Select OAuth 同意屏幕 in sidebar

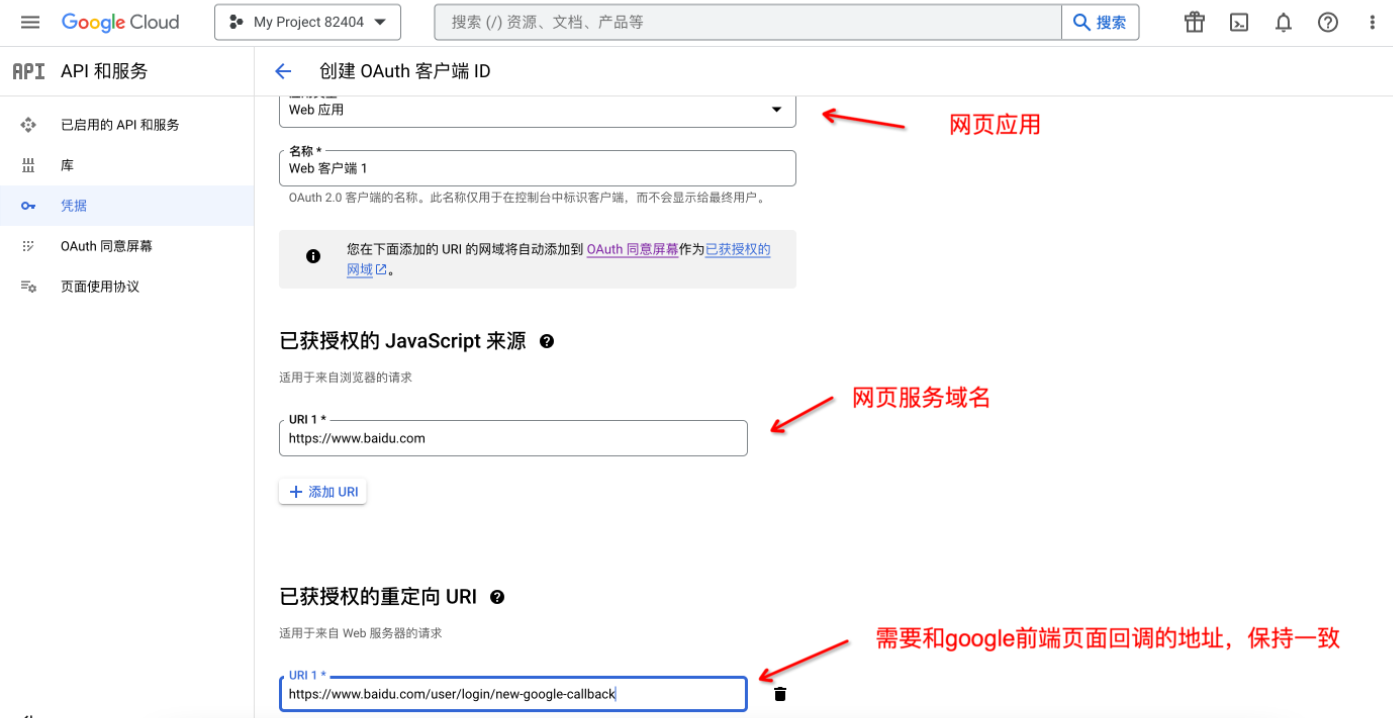tap(127, 246)
